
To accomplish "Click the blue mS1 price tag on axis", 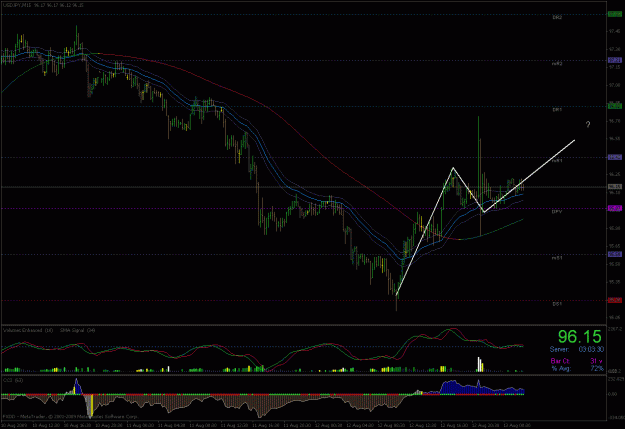I will tap(615, 254).
